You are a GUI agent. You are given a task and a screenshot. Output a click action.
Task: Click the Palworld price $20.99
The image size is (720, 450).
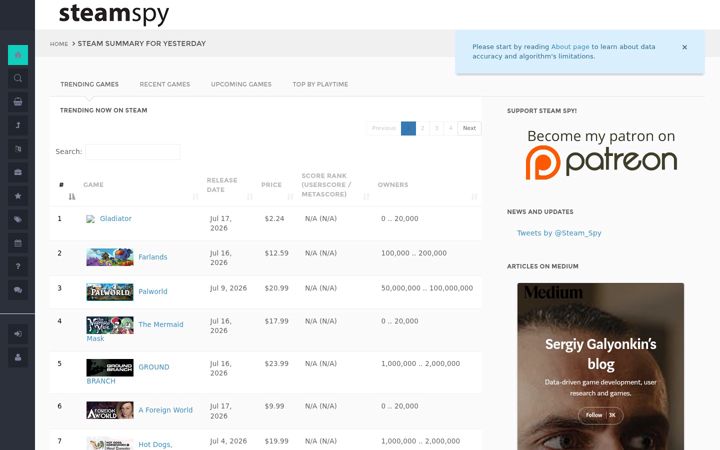point(276,288)
